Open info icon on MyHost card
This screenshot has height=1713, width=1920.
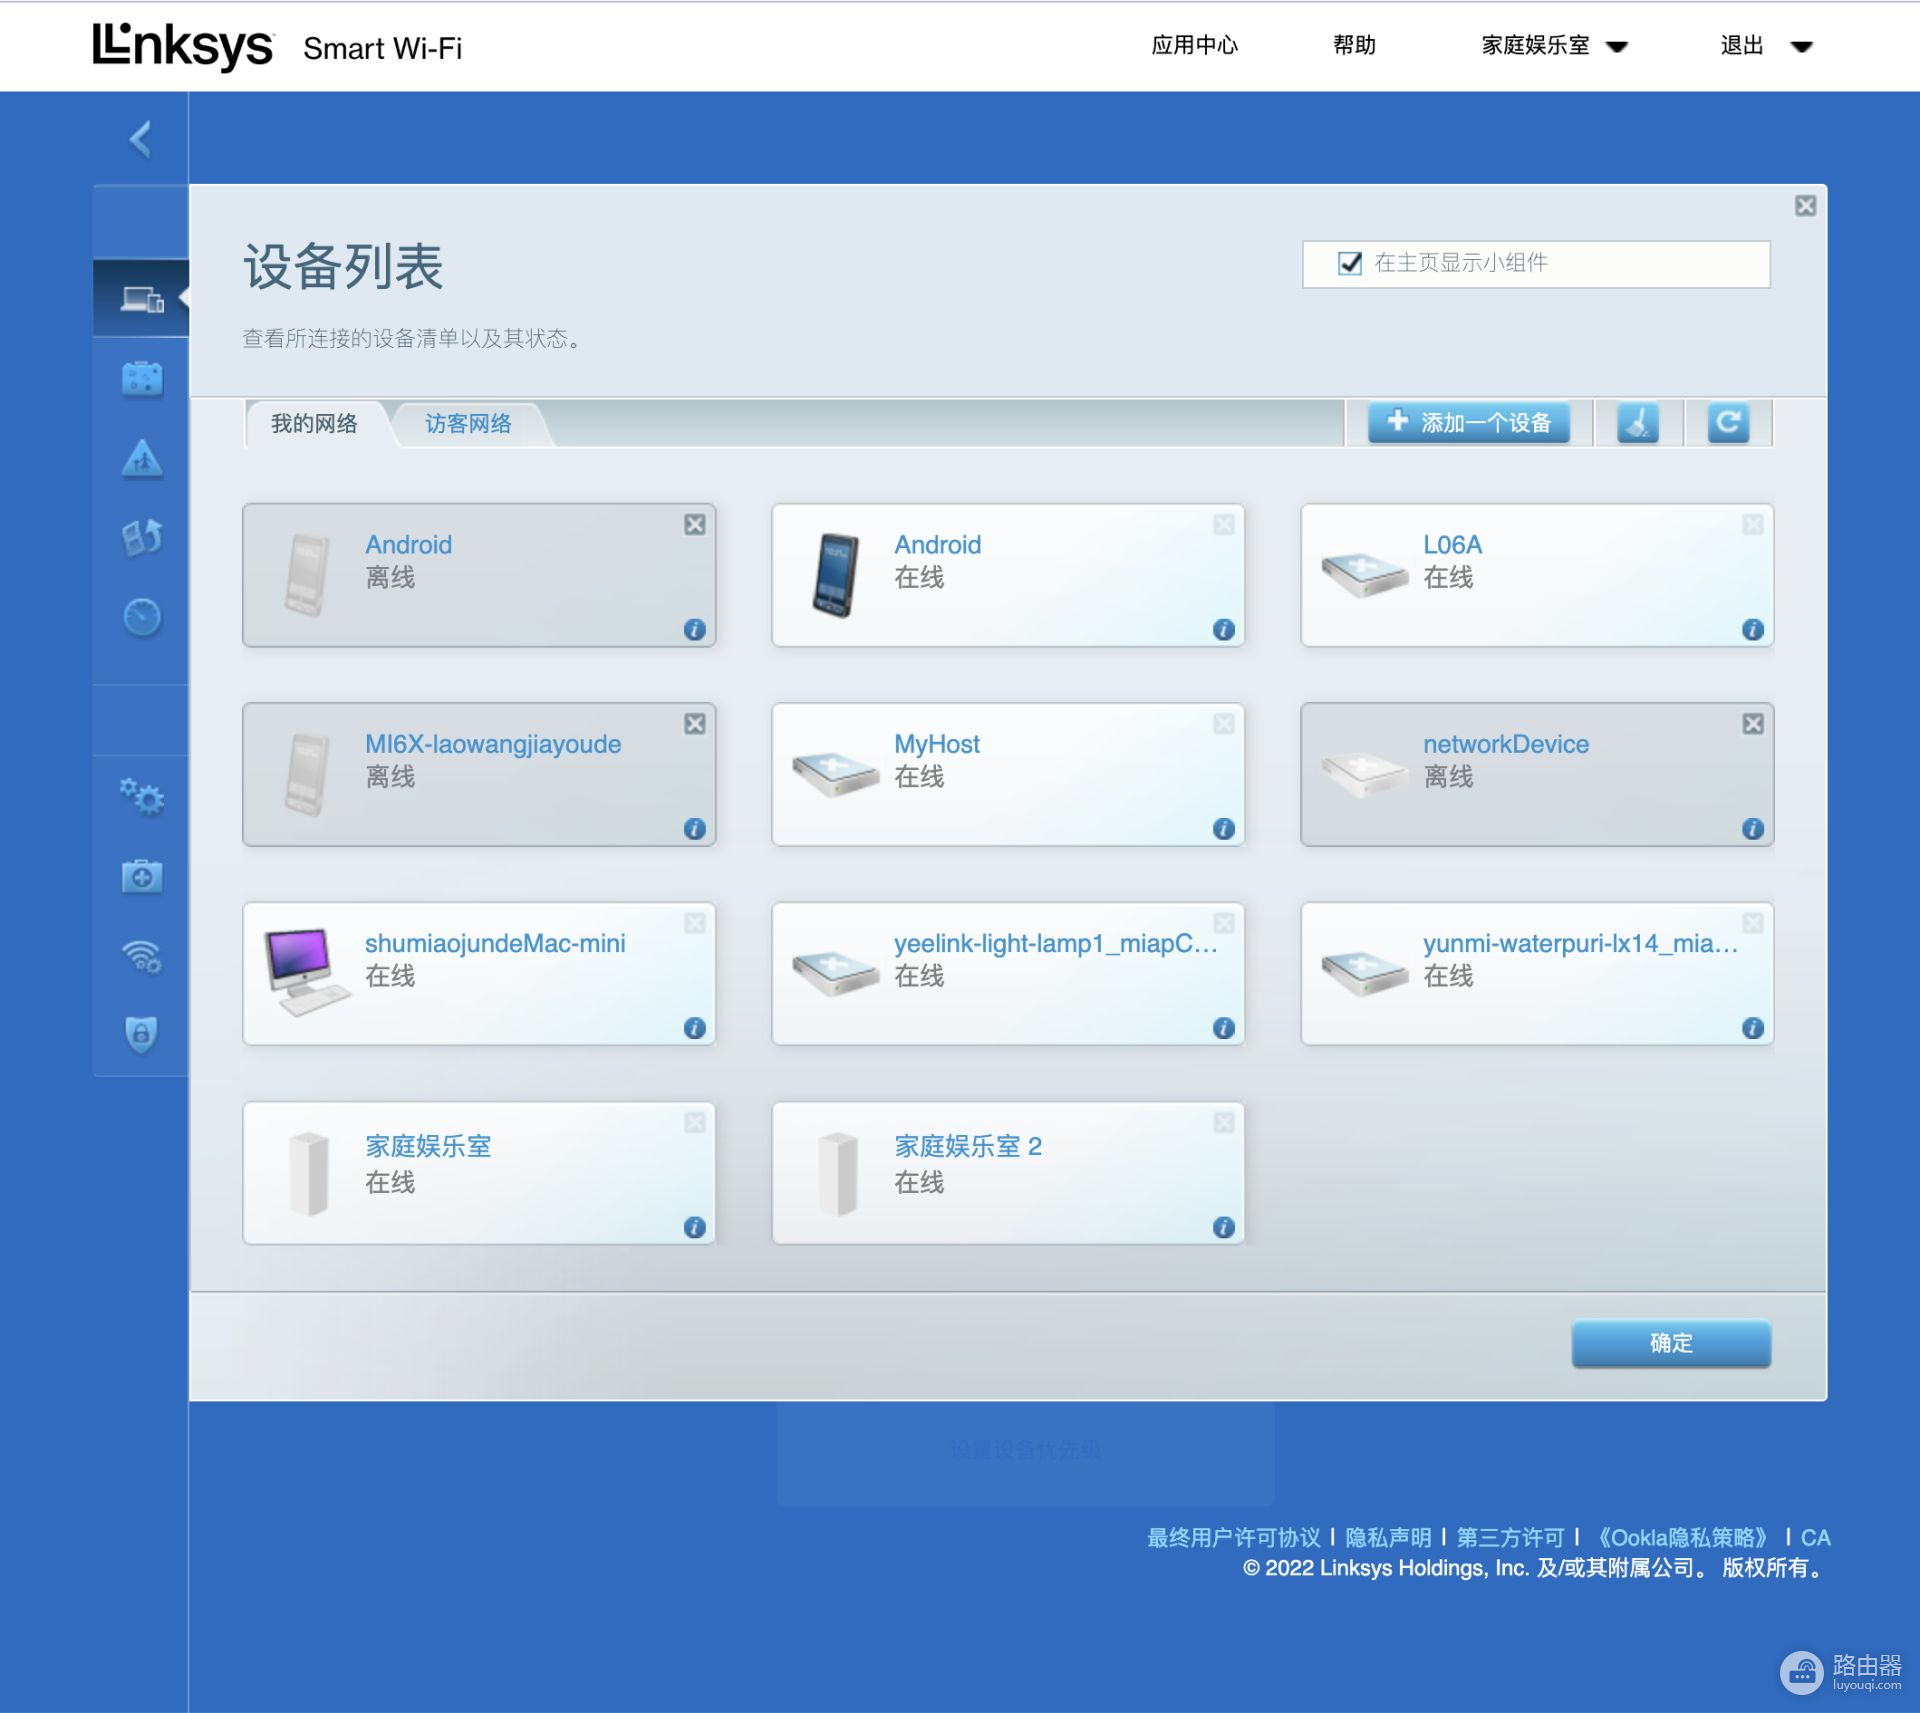pyautogui.click(x=1224, y=828)
